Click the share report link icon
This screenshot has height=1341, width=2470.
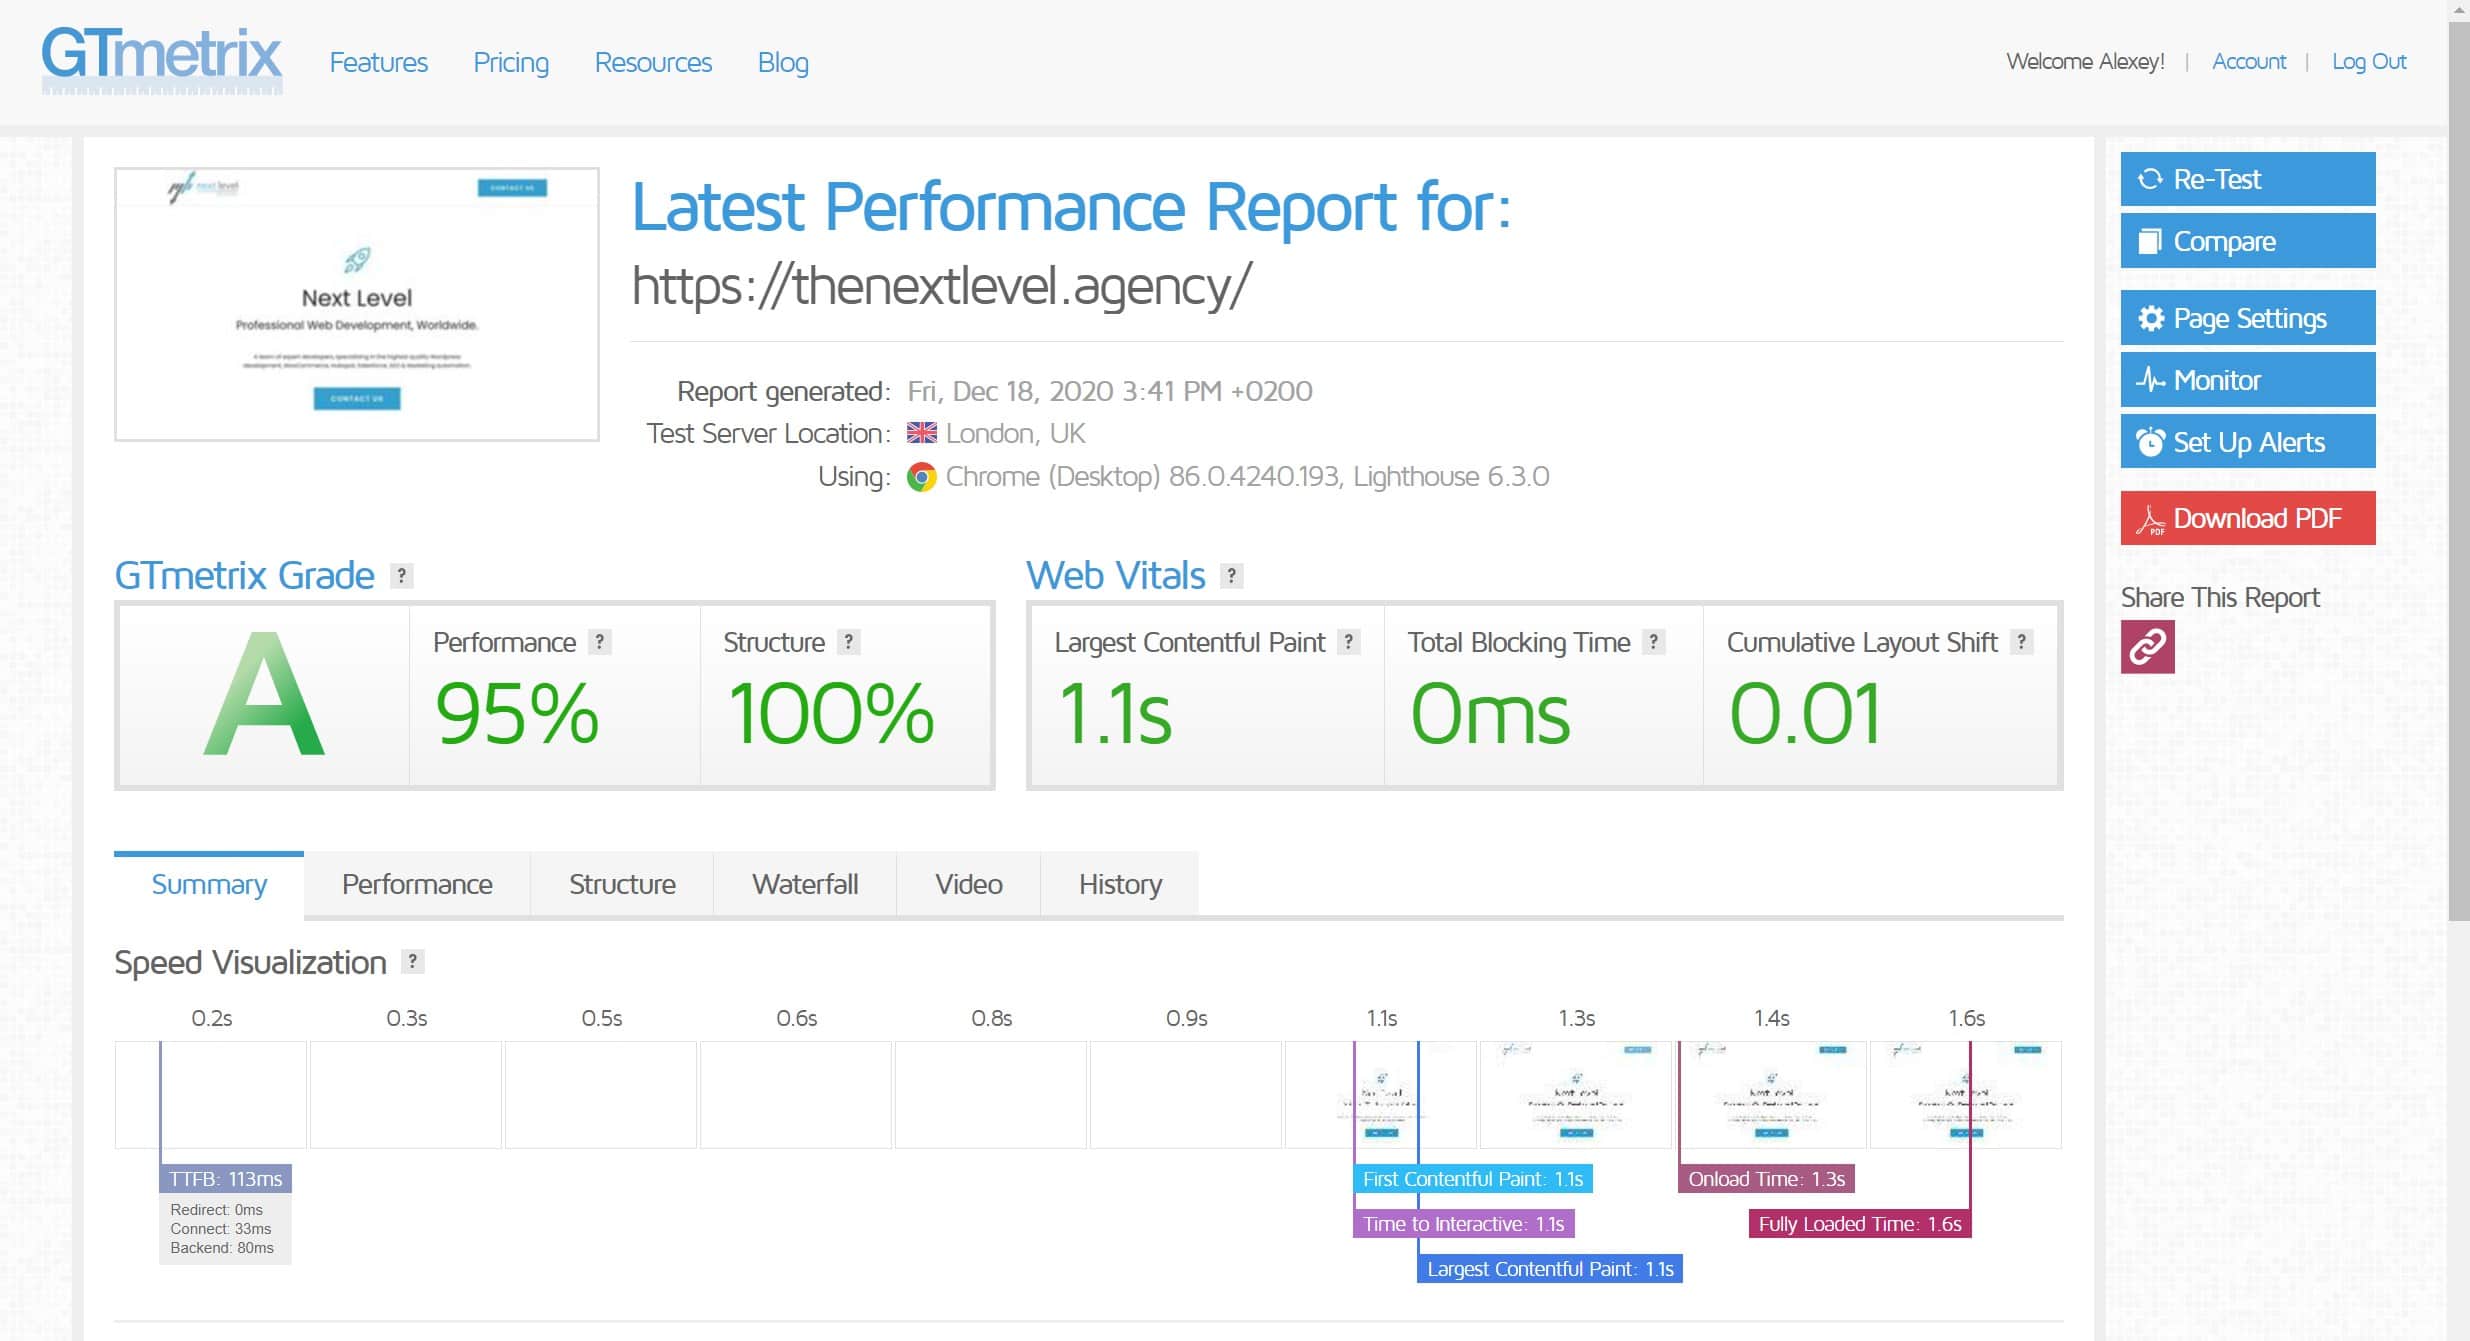point(2147,647)
